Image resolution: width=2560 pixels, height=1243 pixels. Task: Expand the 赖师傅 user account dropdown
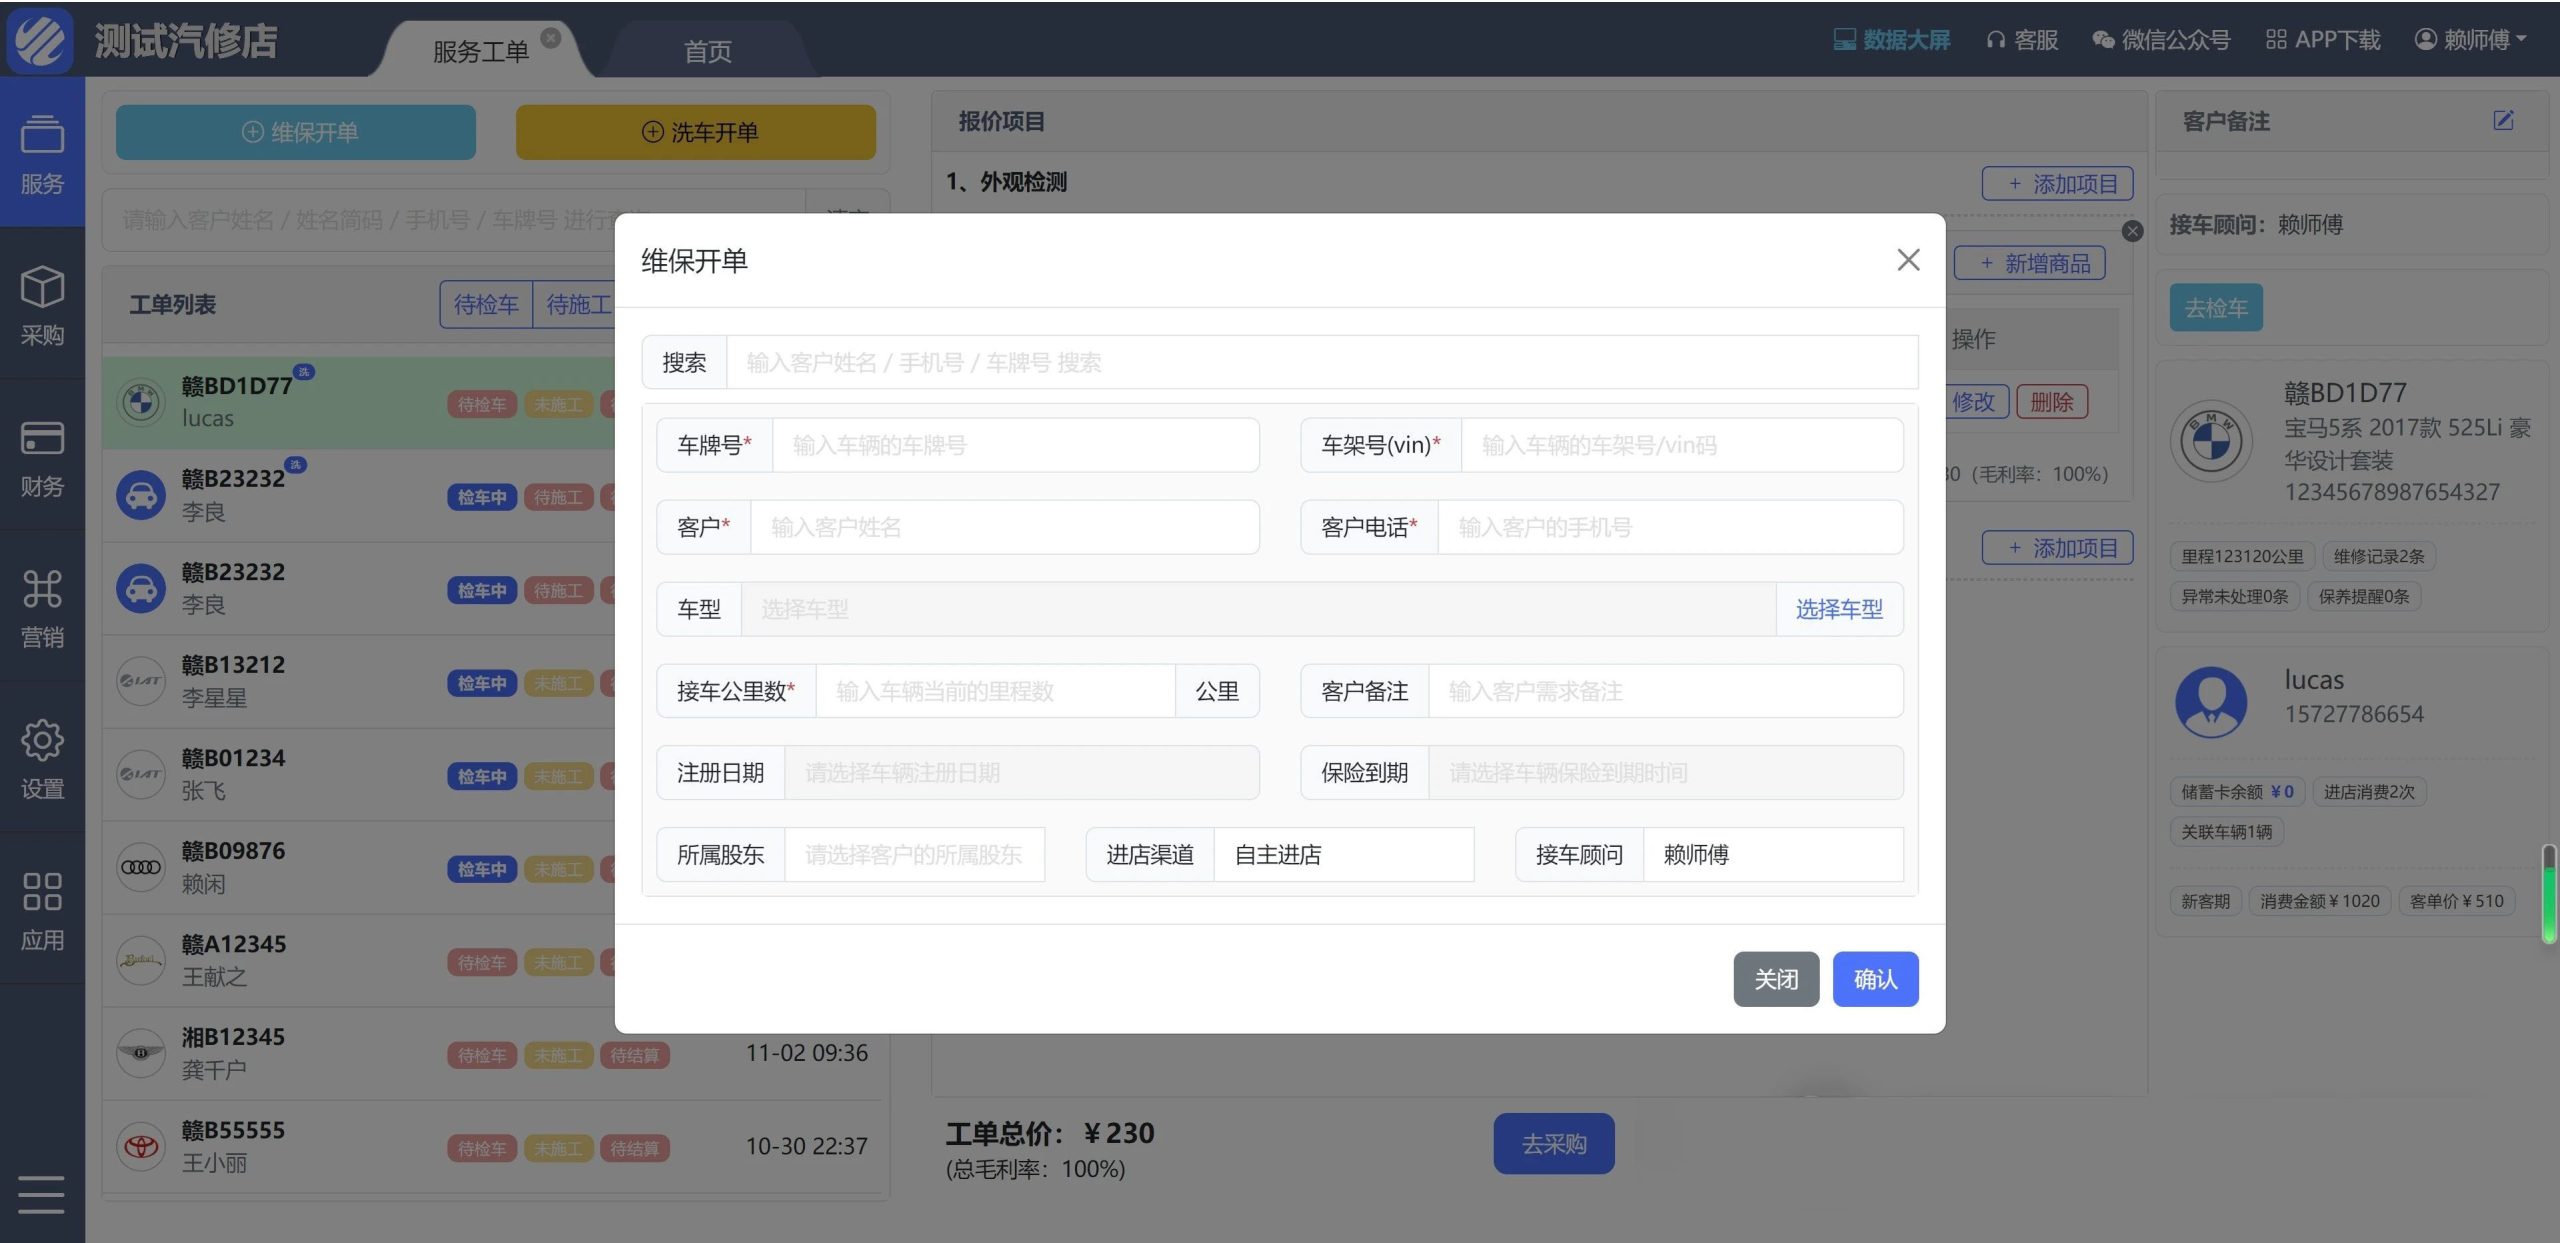point(2472,40)
